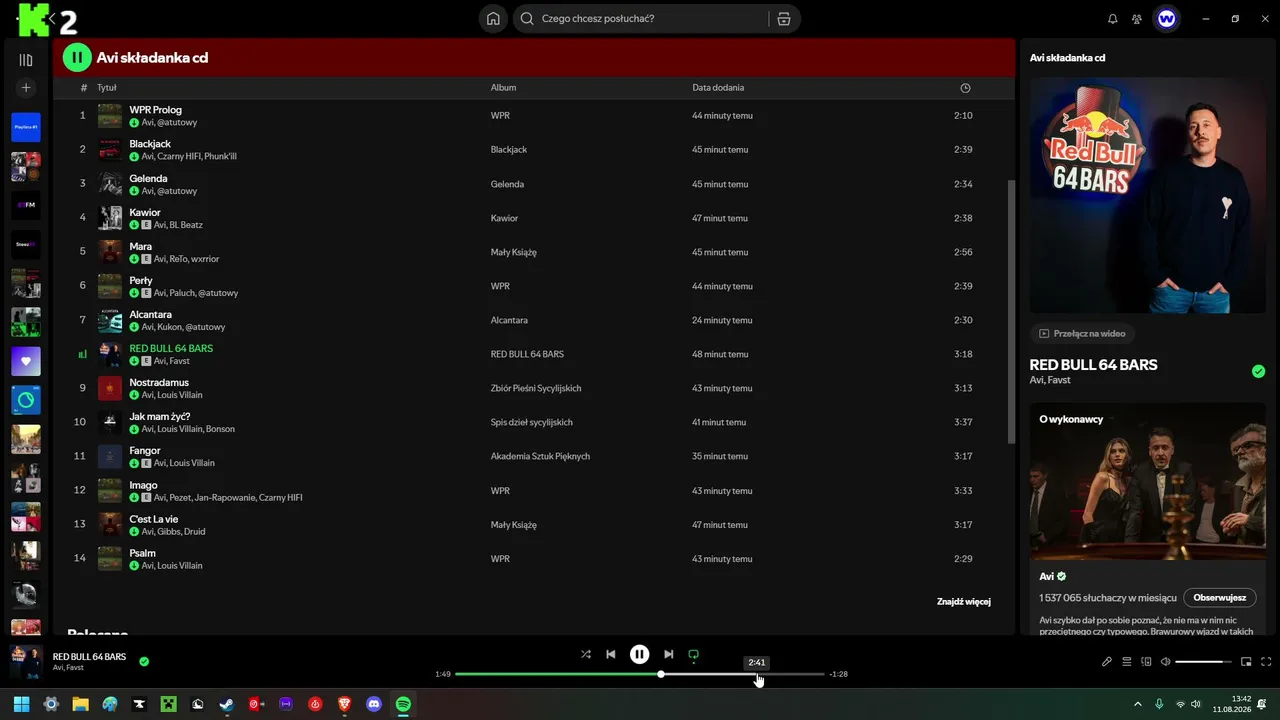Toggle repeat mode
The image size is (1280, 720).
tap(694, 655)
